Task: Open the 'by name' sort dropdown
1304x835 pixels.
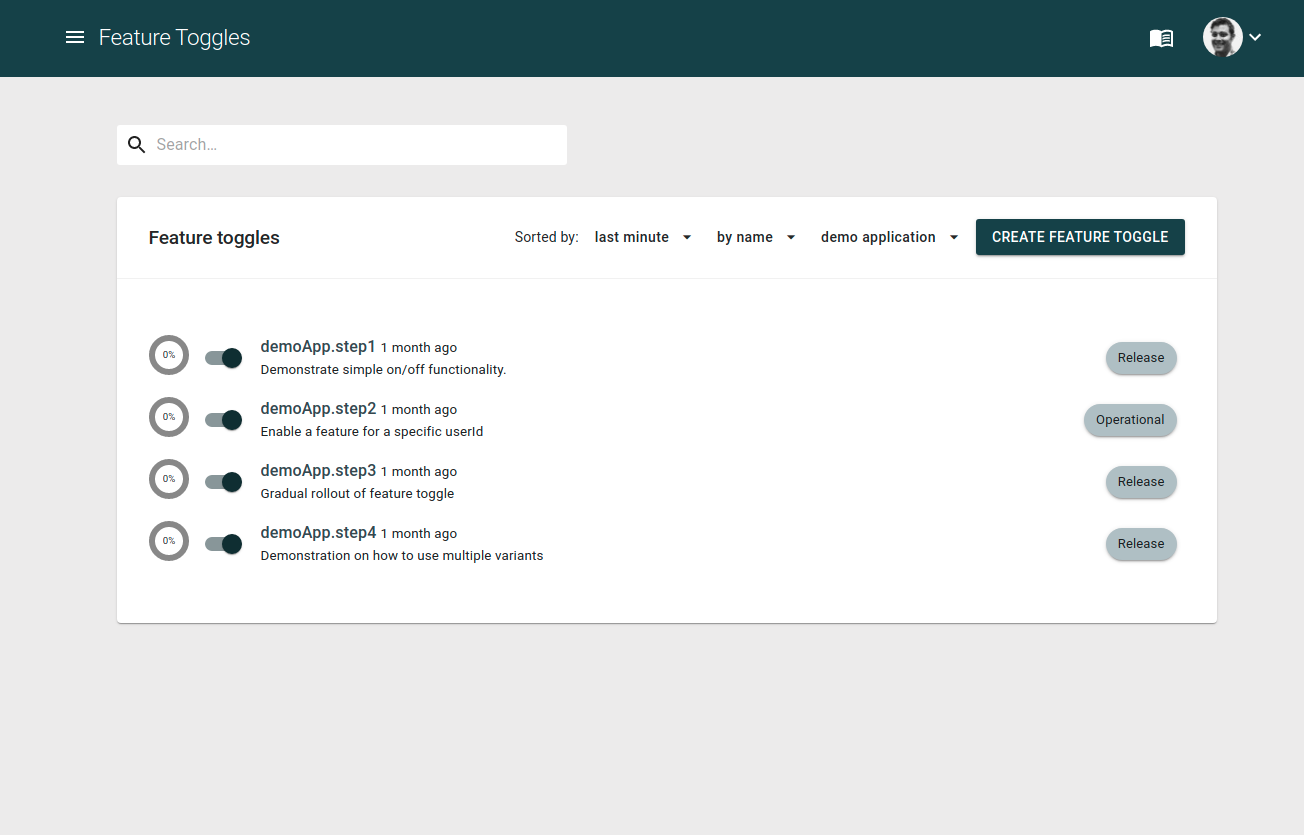Action: [756, 237]
